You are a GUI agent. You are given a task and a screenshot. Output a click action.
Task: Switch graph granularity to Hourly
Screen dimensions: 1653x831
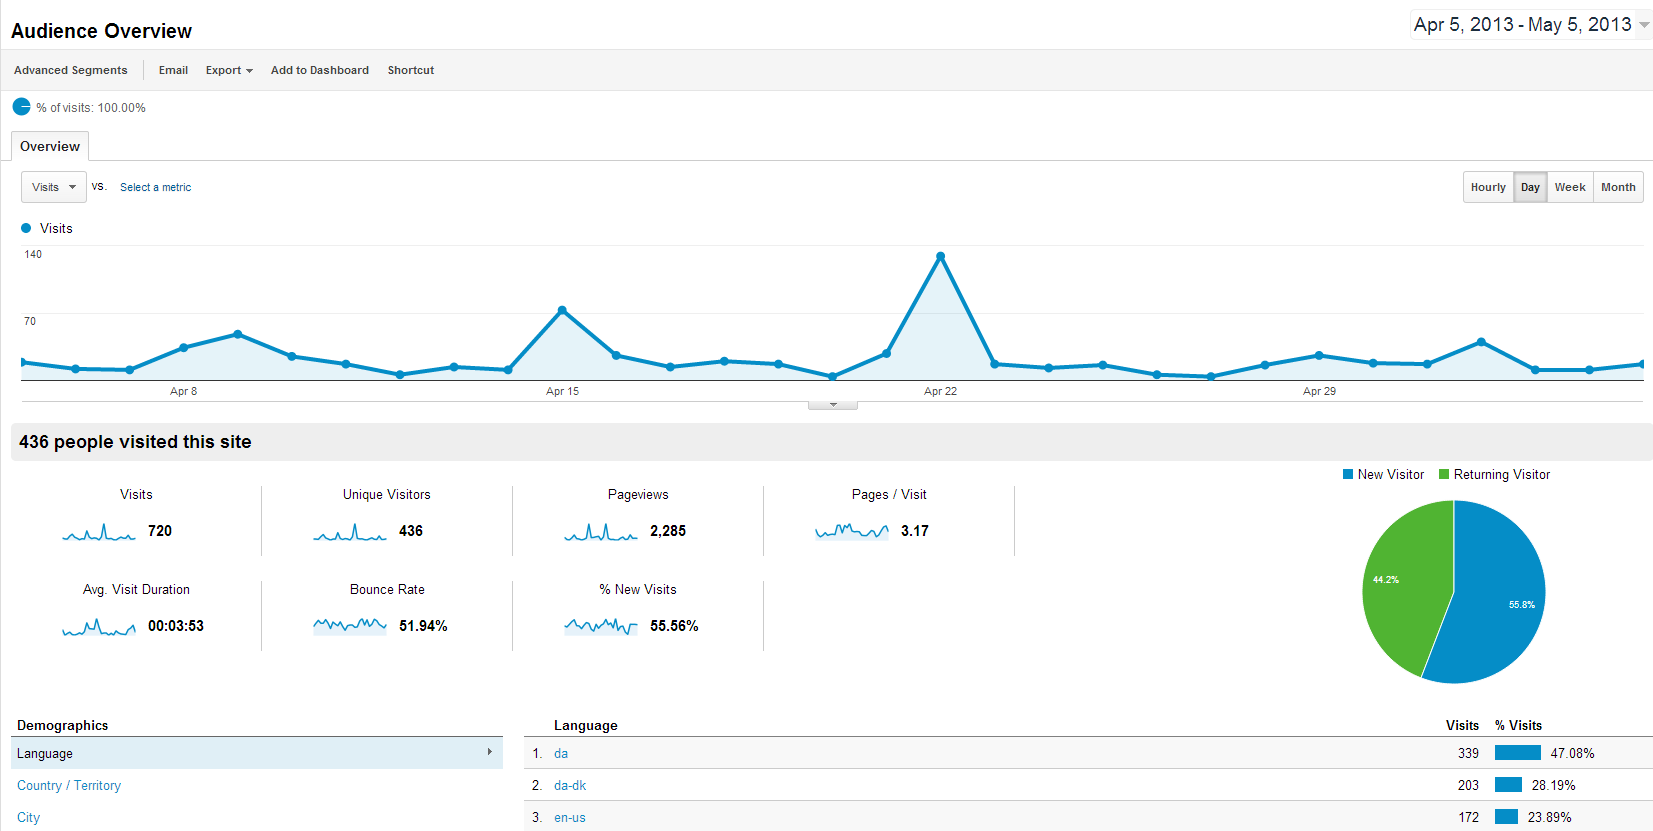pyautogui.click(x=1487, y=187)
